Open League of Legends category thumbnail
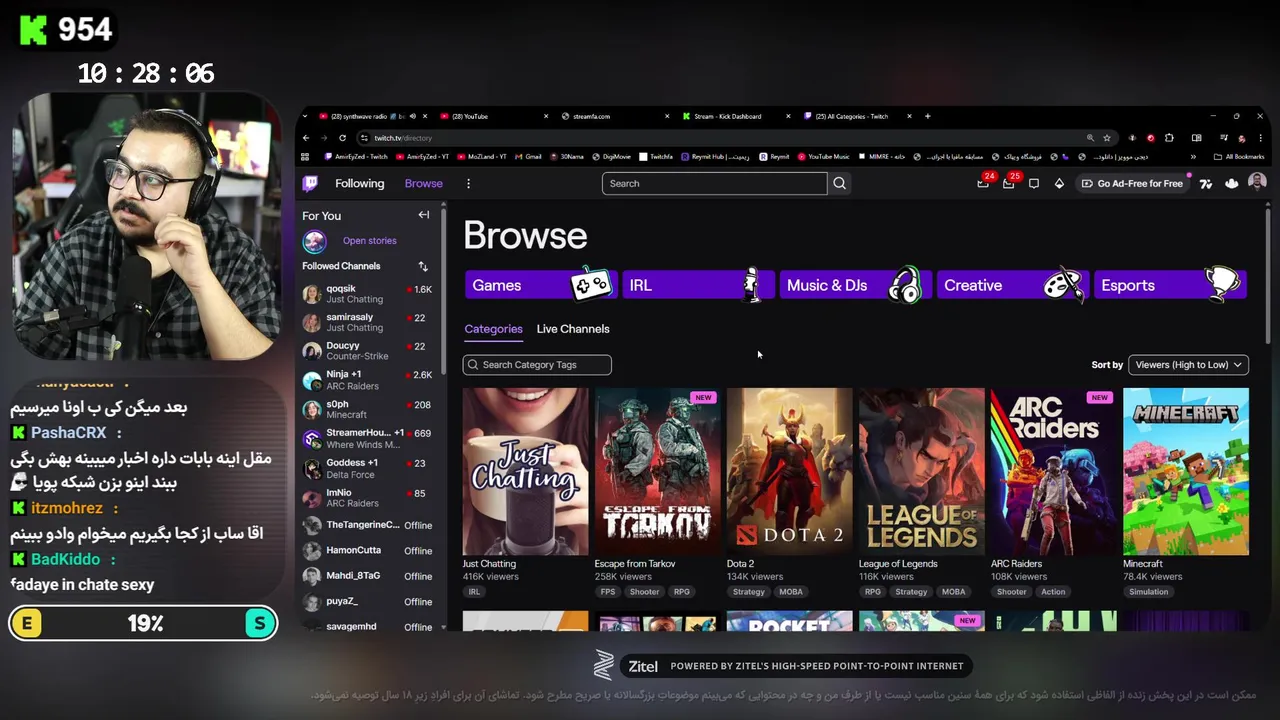The image size is (1280, 720). pyautogui.click(x=921, y=471)
